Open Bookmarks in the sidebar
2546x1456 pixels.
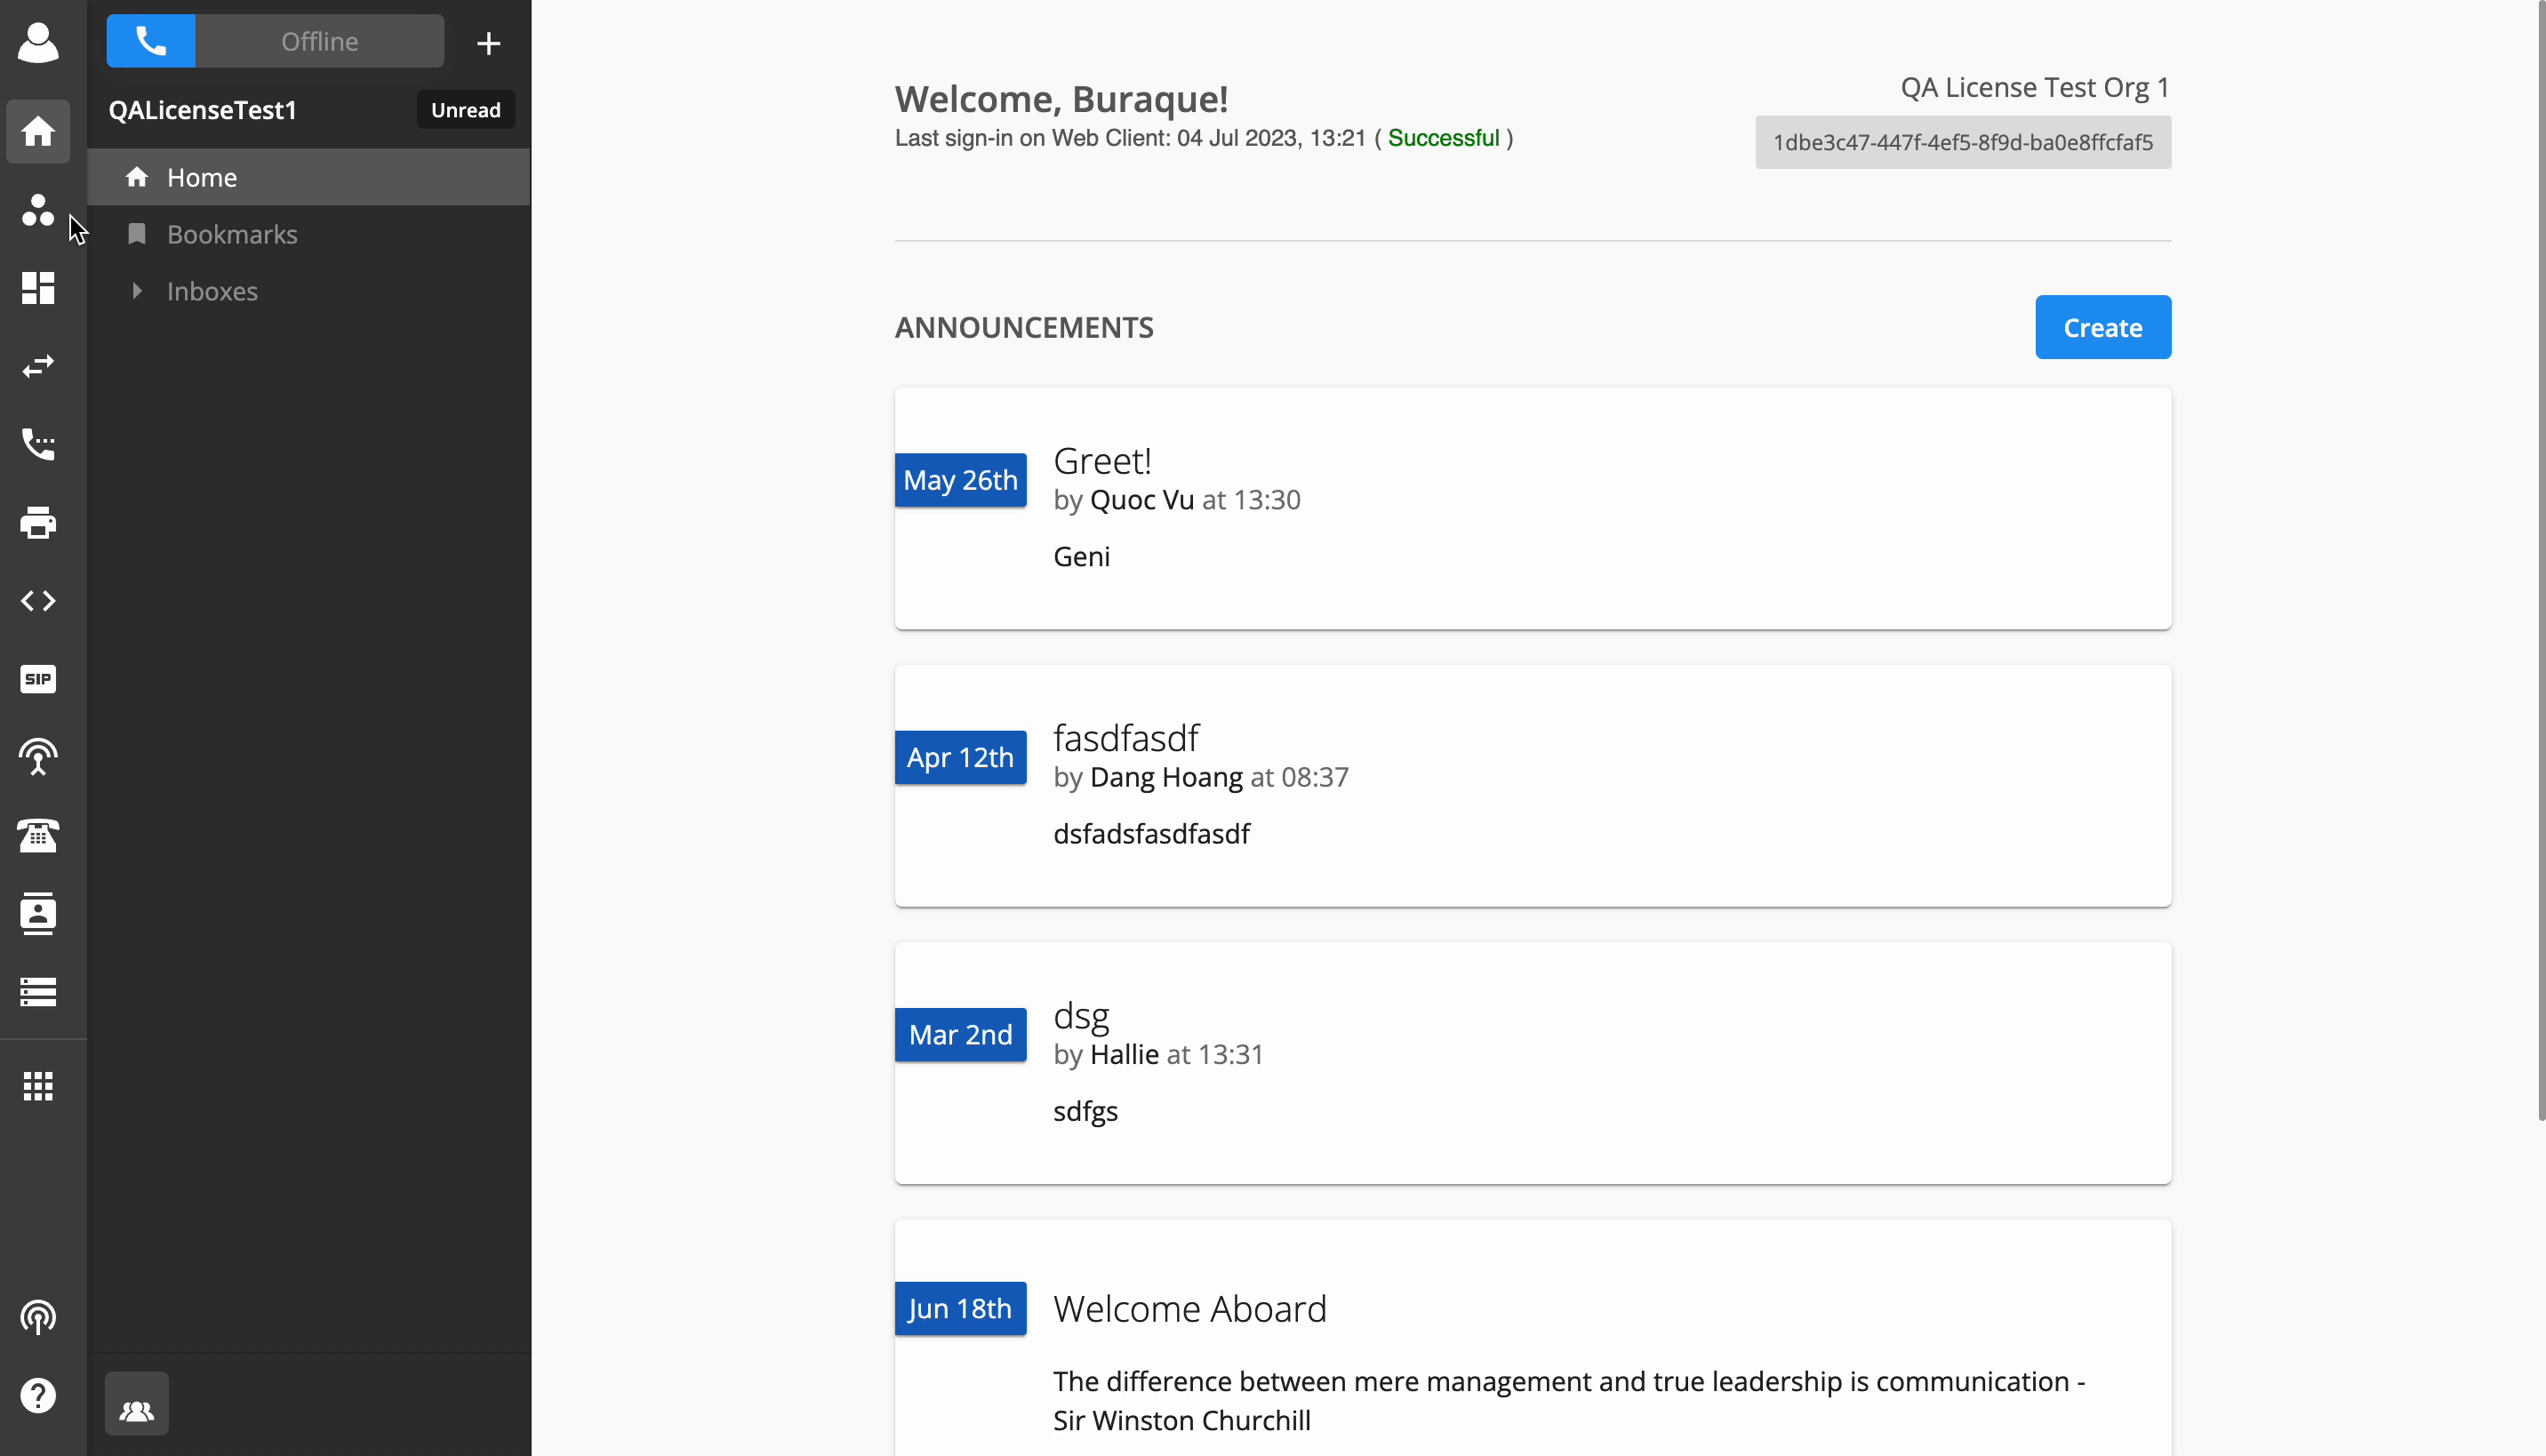[x=309, y=234]
